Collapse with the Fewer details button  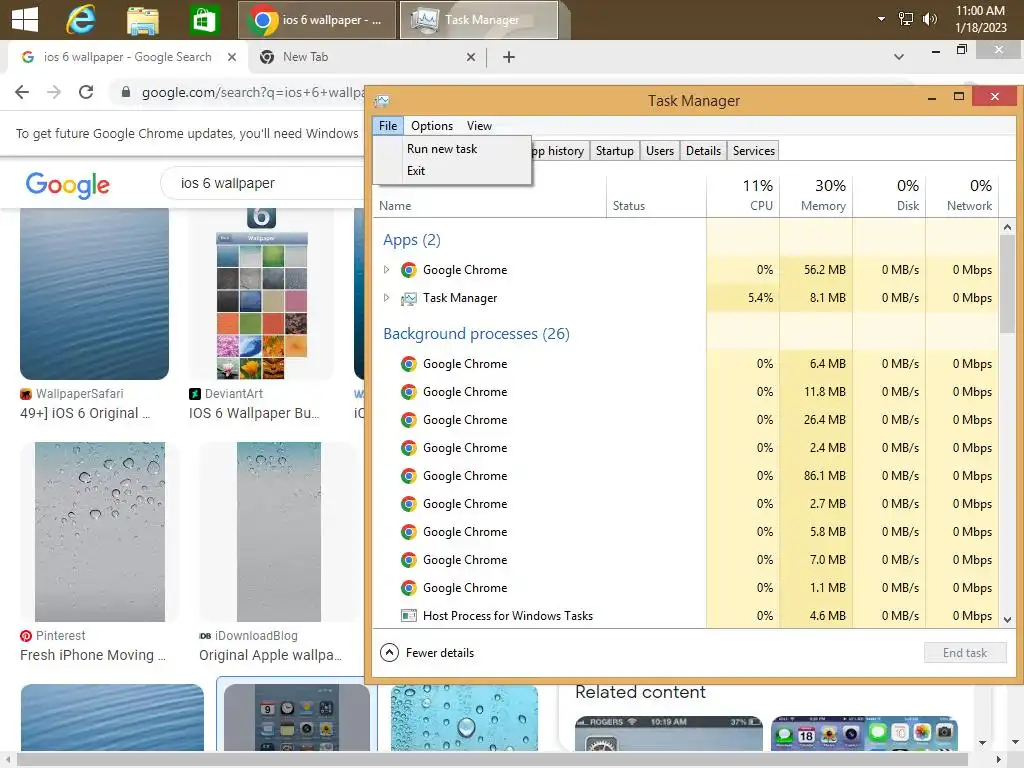point(427,652)
